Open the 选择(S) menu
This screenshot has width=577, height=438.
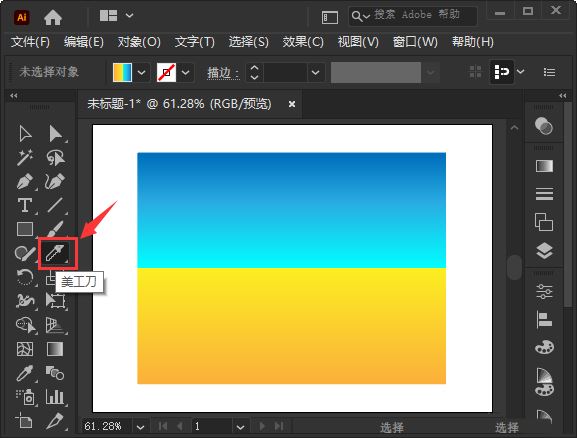click(248, 42)
